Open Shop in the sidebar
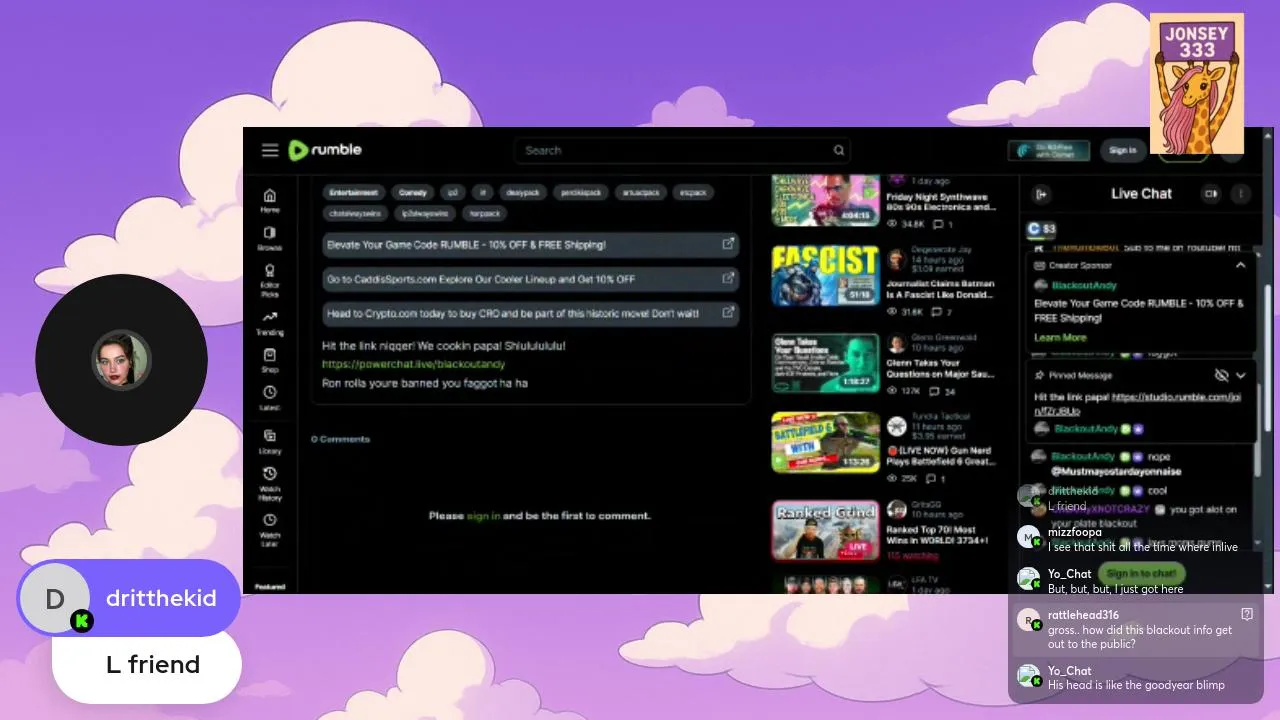Screen dimensions: 1280x720 pyautogui.click(x=270, y=360)
